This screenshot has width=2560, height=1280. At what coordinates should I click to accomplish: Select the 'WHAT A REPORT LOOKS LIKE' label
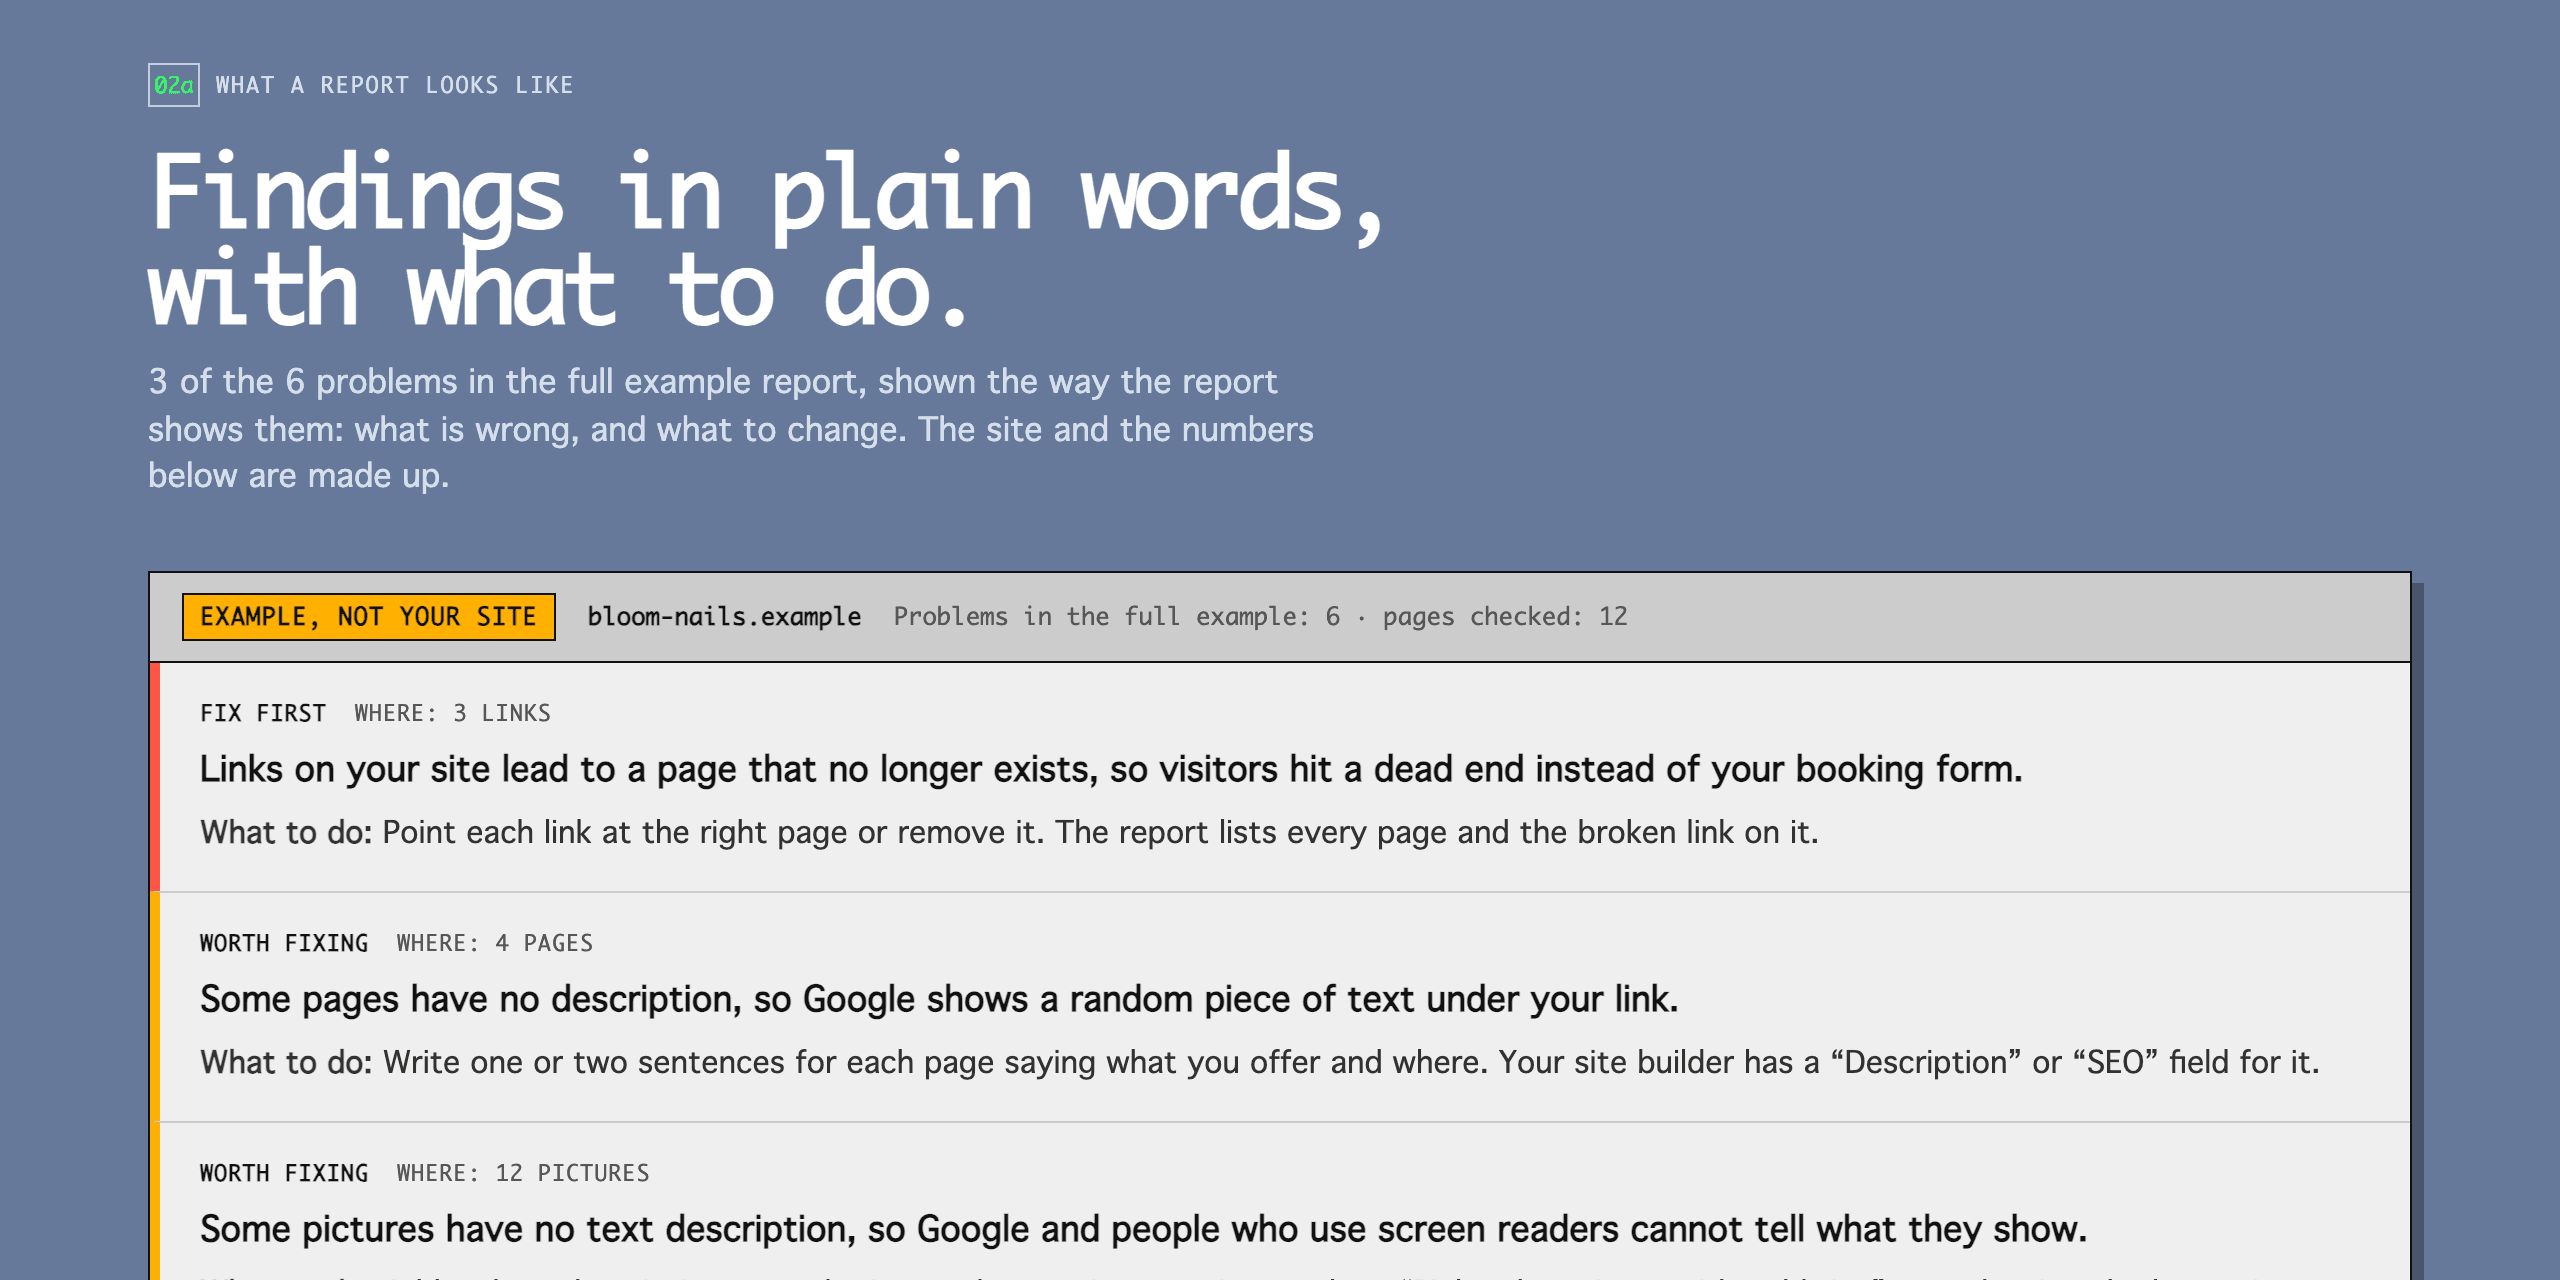(395, 85)
